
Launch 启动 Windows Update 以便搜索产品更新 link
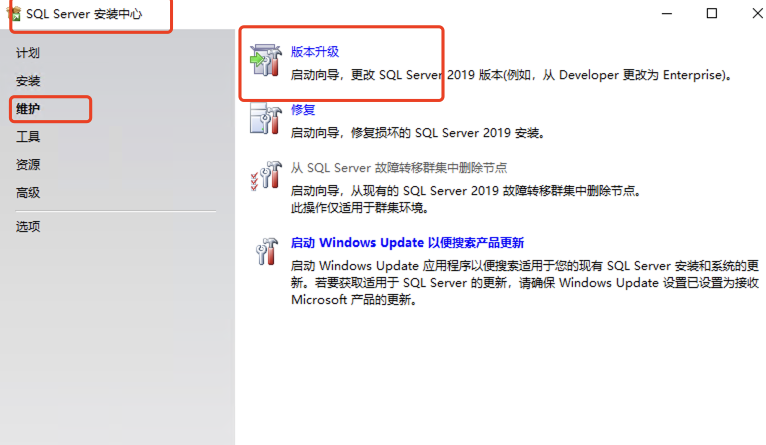(x=407, y=243)
